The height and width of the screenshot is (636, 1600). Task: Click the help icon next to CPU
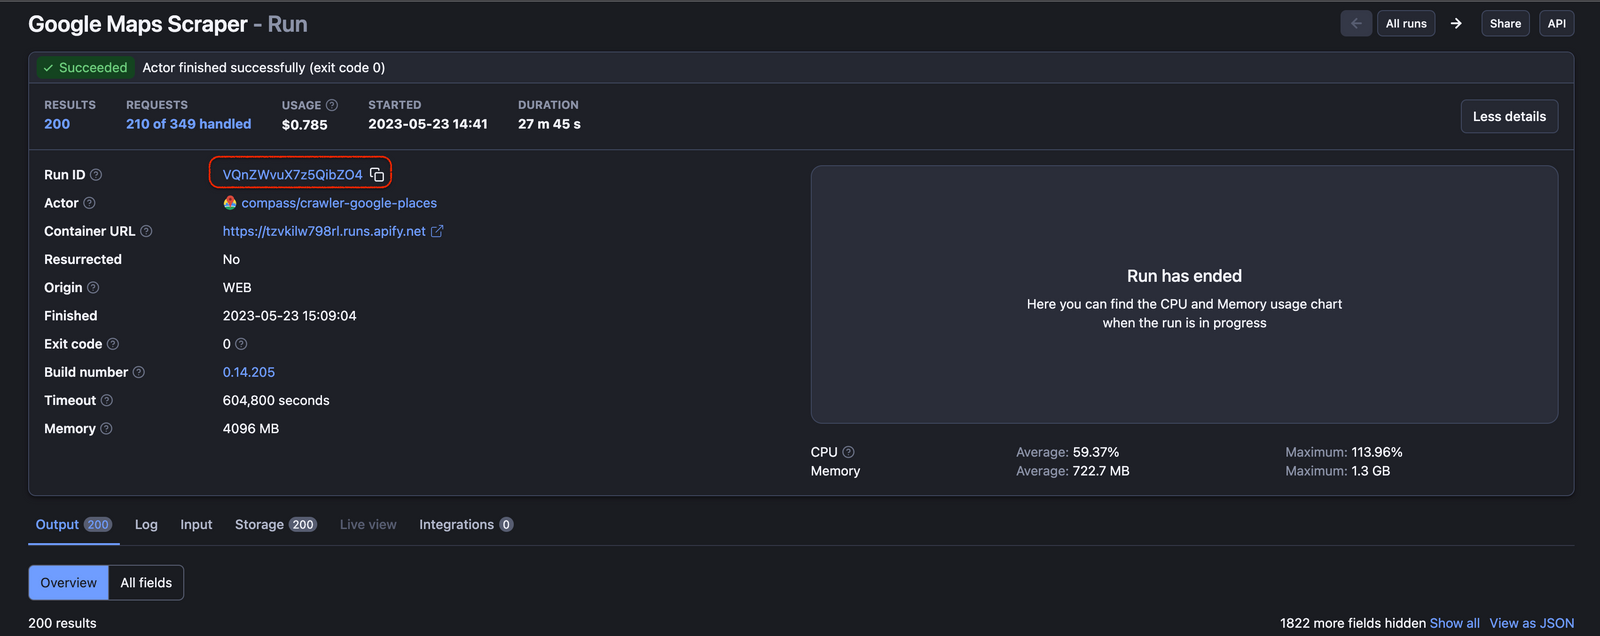coord(848,452)
